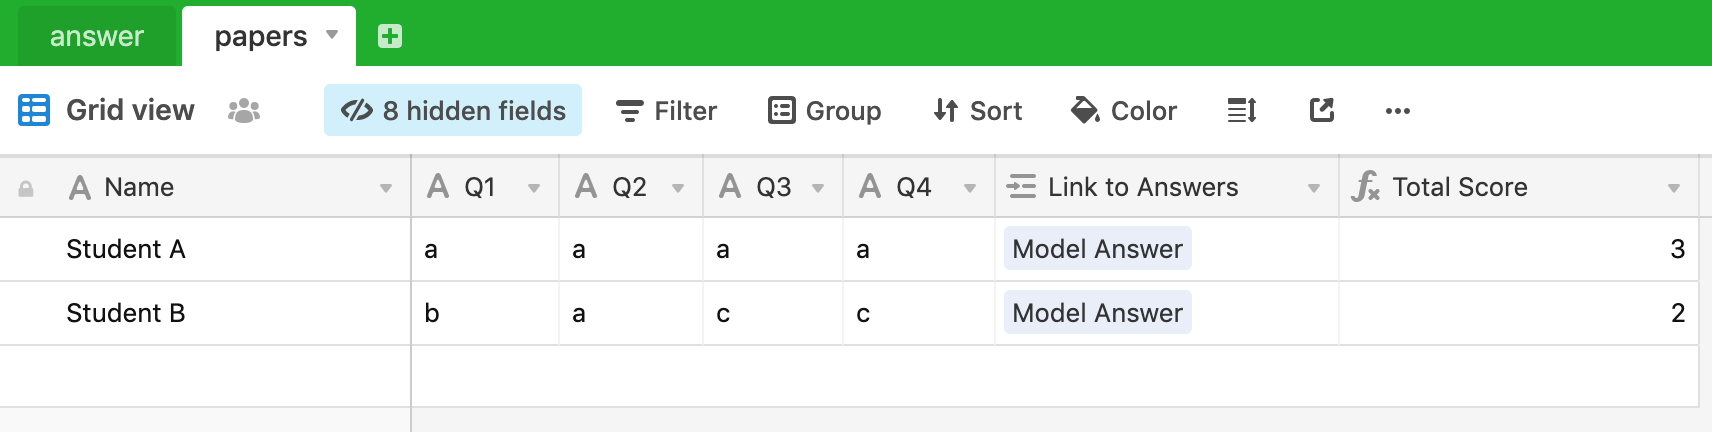Open the Group options
This screenshot has width=1712, height=432.
pyautogui.click(x=825, y=111)
